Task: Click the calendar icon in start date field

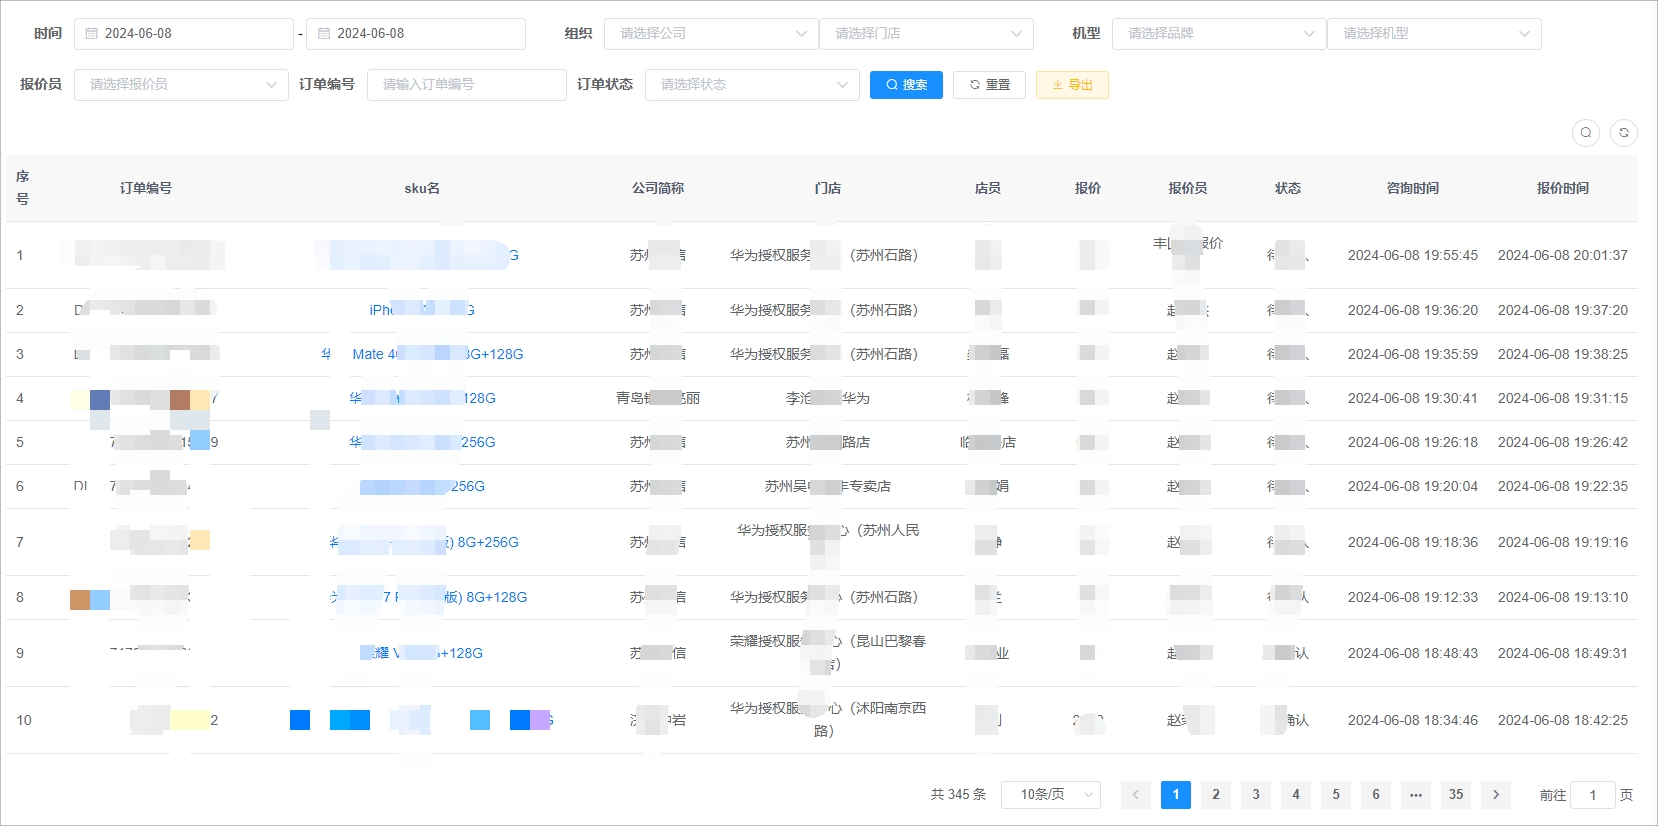Action: [x=92, y=33]
